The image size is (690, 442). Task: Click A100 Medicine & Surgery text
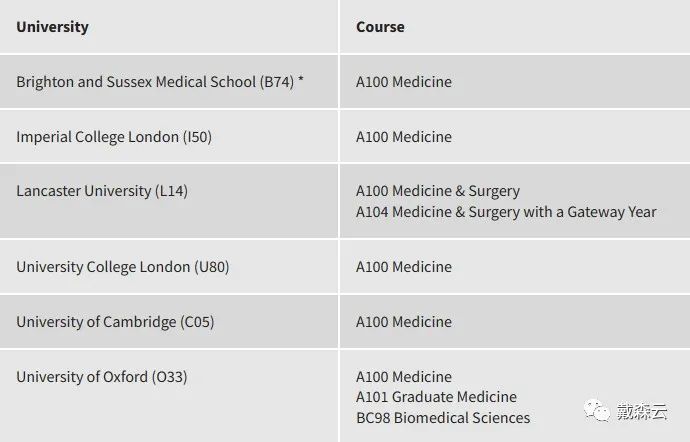pos(438,191)
